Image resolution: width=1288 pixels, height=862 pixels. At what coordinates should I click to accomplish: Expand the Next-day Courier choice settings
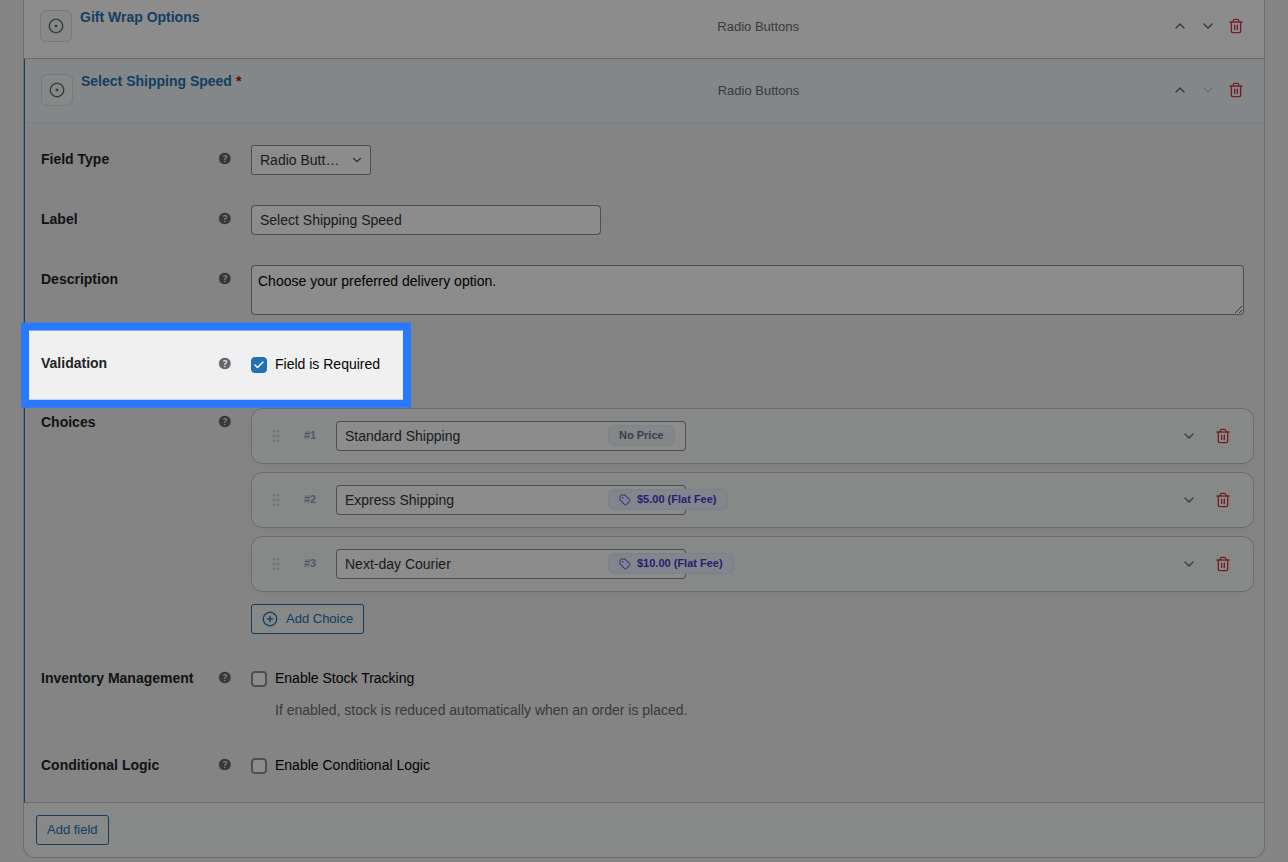pyautogui.click(x=1189, y=564)
